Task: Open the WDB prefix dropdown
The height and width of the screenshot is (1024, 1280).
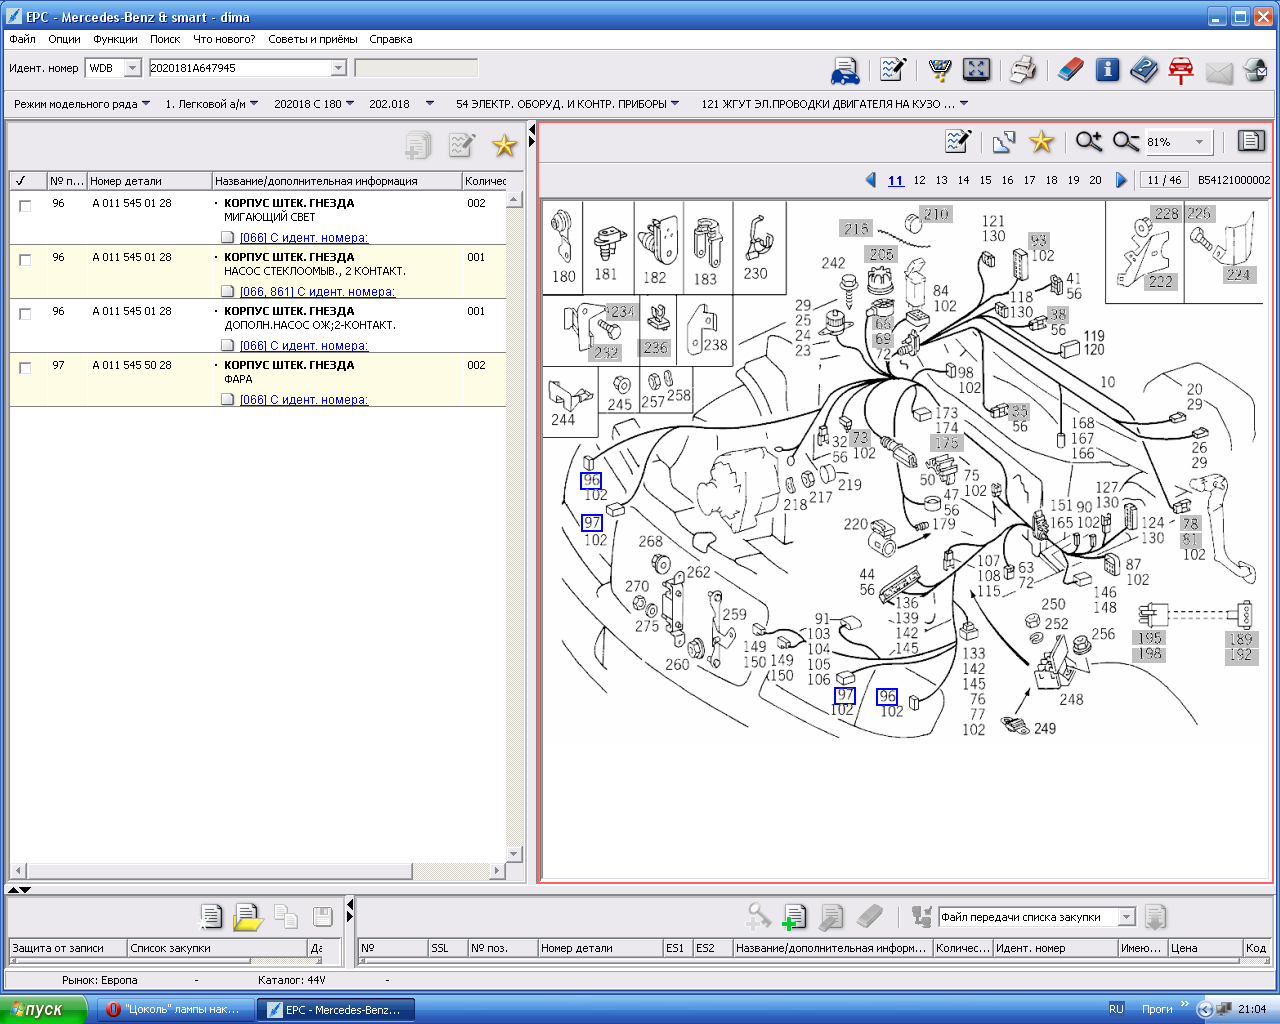Action: pos(132,68)
